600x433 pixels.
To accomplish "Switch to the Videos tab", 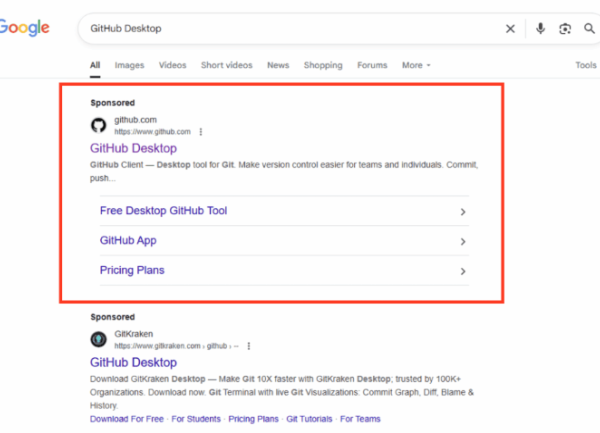I will tap(173, 65).
